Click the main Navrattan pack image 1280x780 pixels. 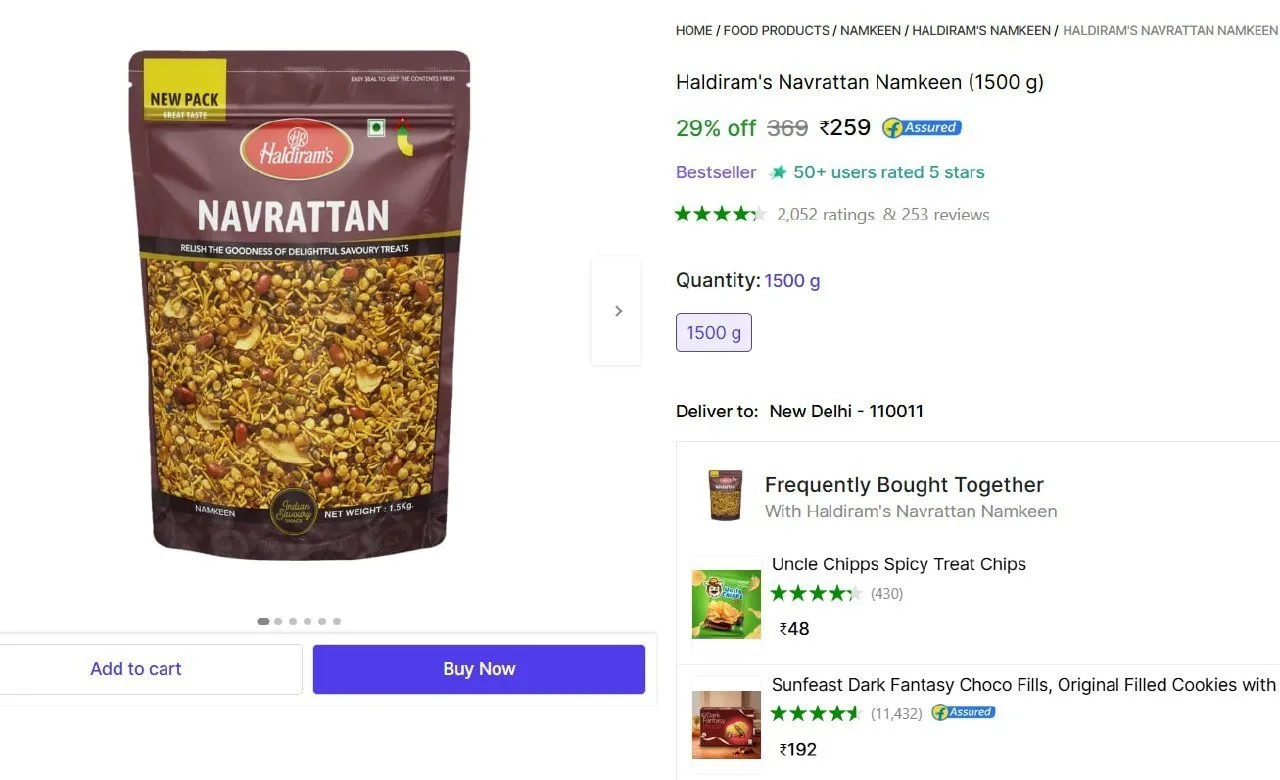tap(299, 305)
